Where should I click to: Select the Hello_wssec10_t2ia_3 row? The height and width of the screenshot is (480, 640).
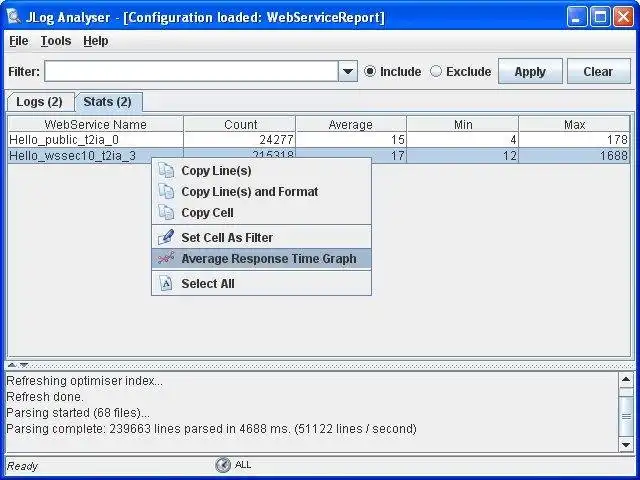tap(319, 156)
